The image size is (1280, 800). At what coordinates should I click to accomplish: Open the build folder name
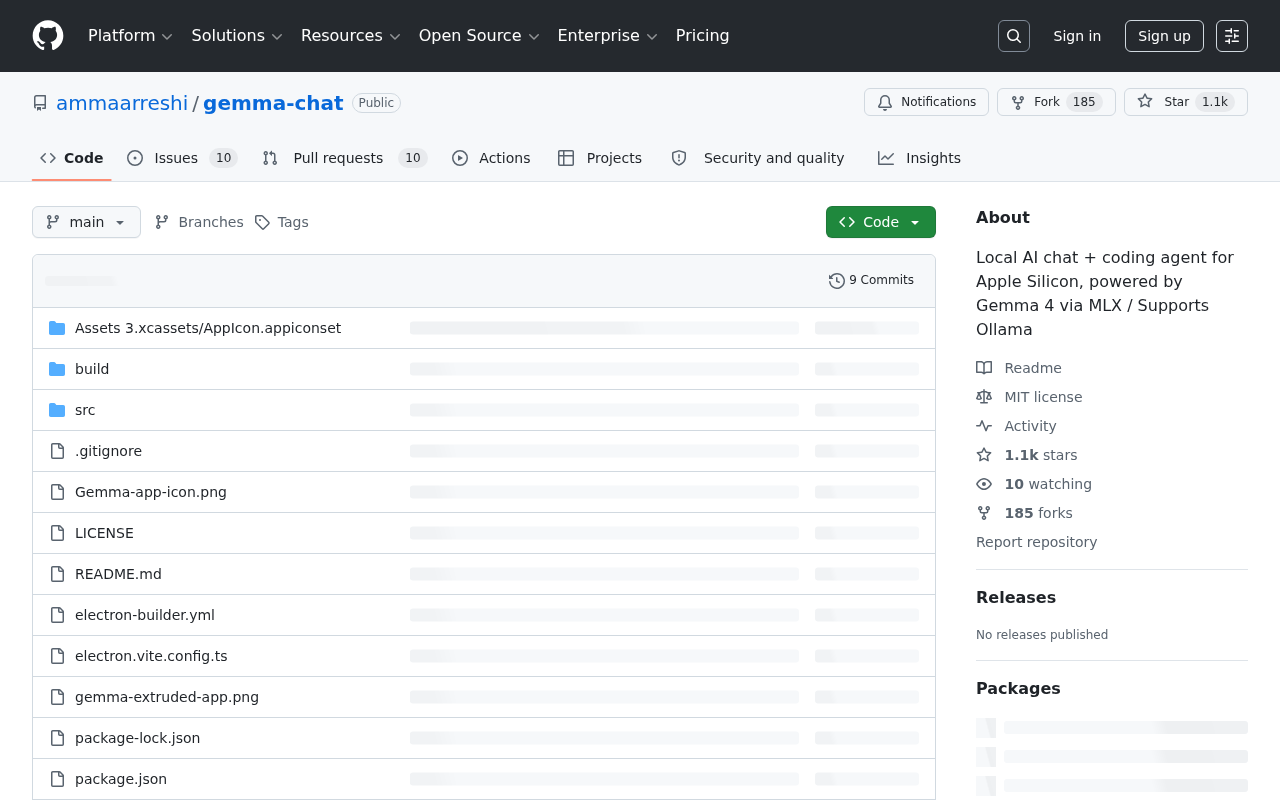click(x=92, y=369)
